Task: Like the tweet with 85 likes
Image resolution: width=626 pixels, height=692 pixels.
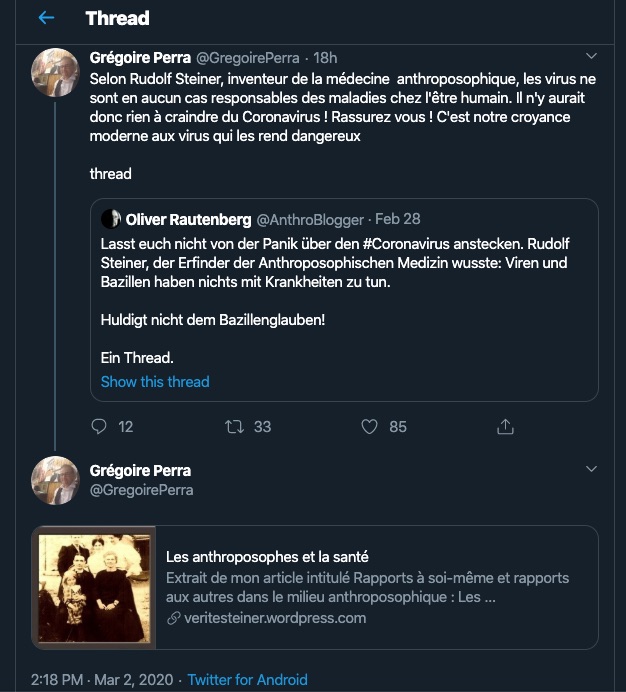Action: [x=370, y=426]
